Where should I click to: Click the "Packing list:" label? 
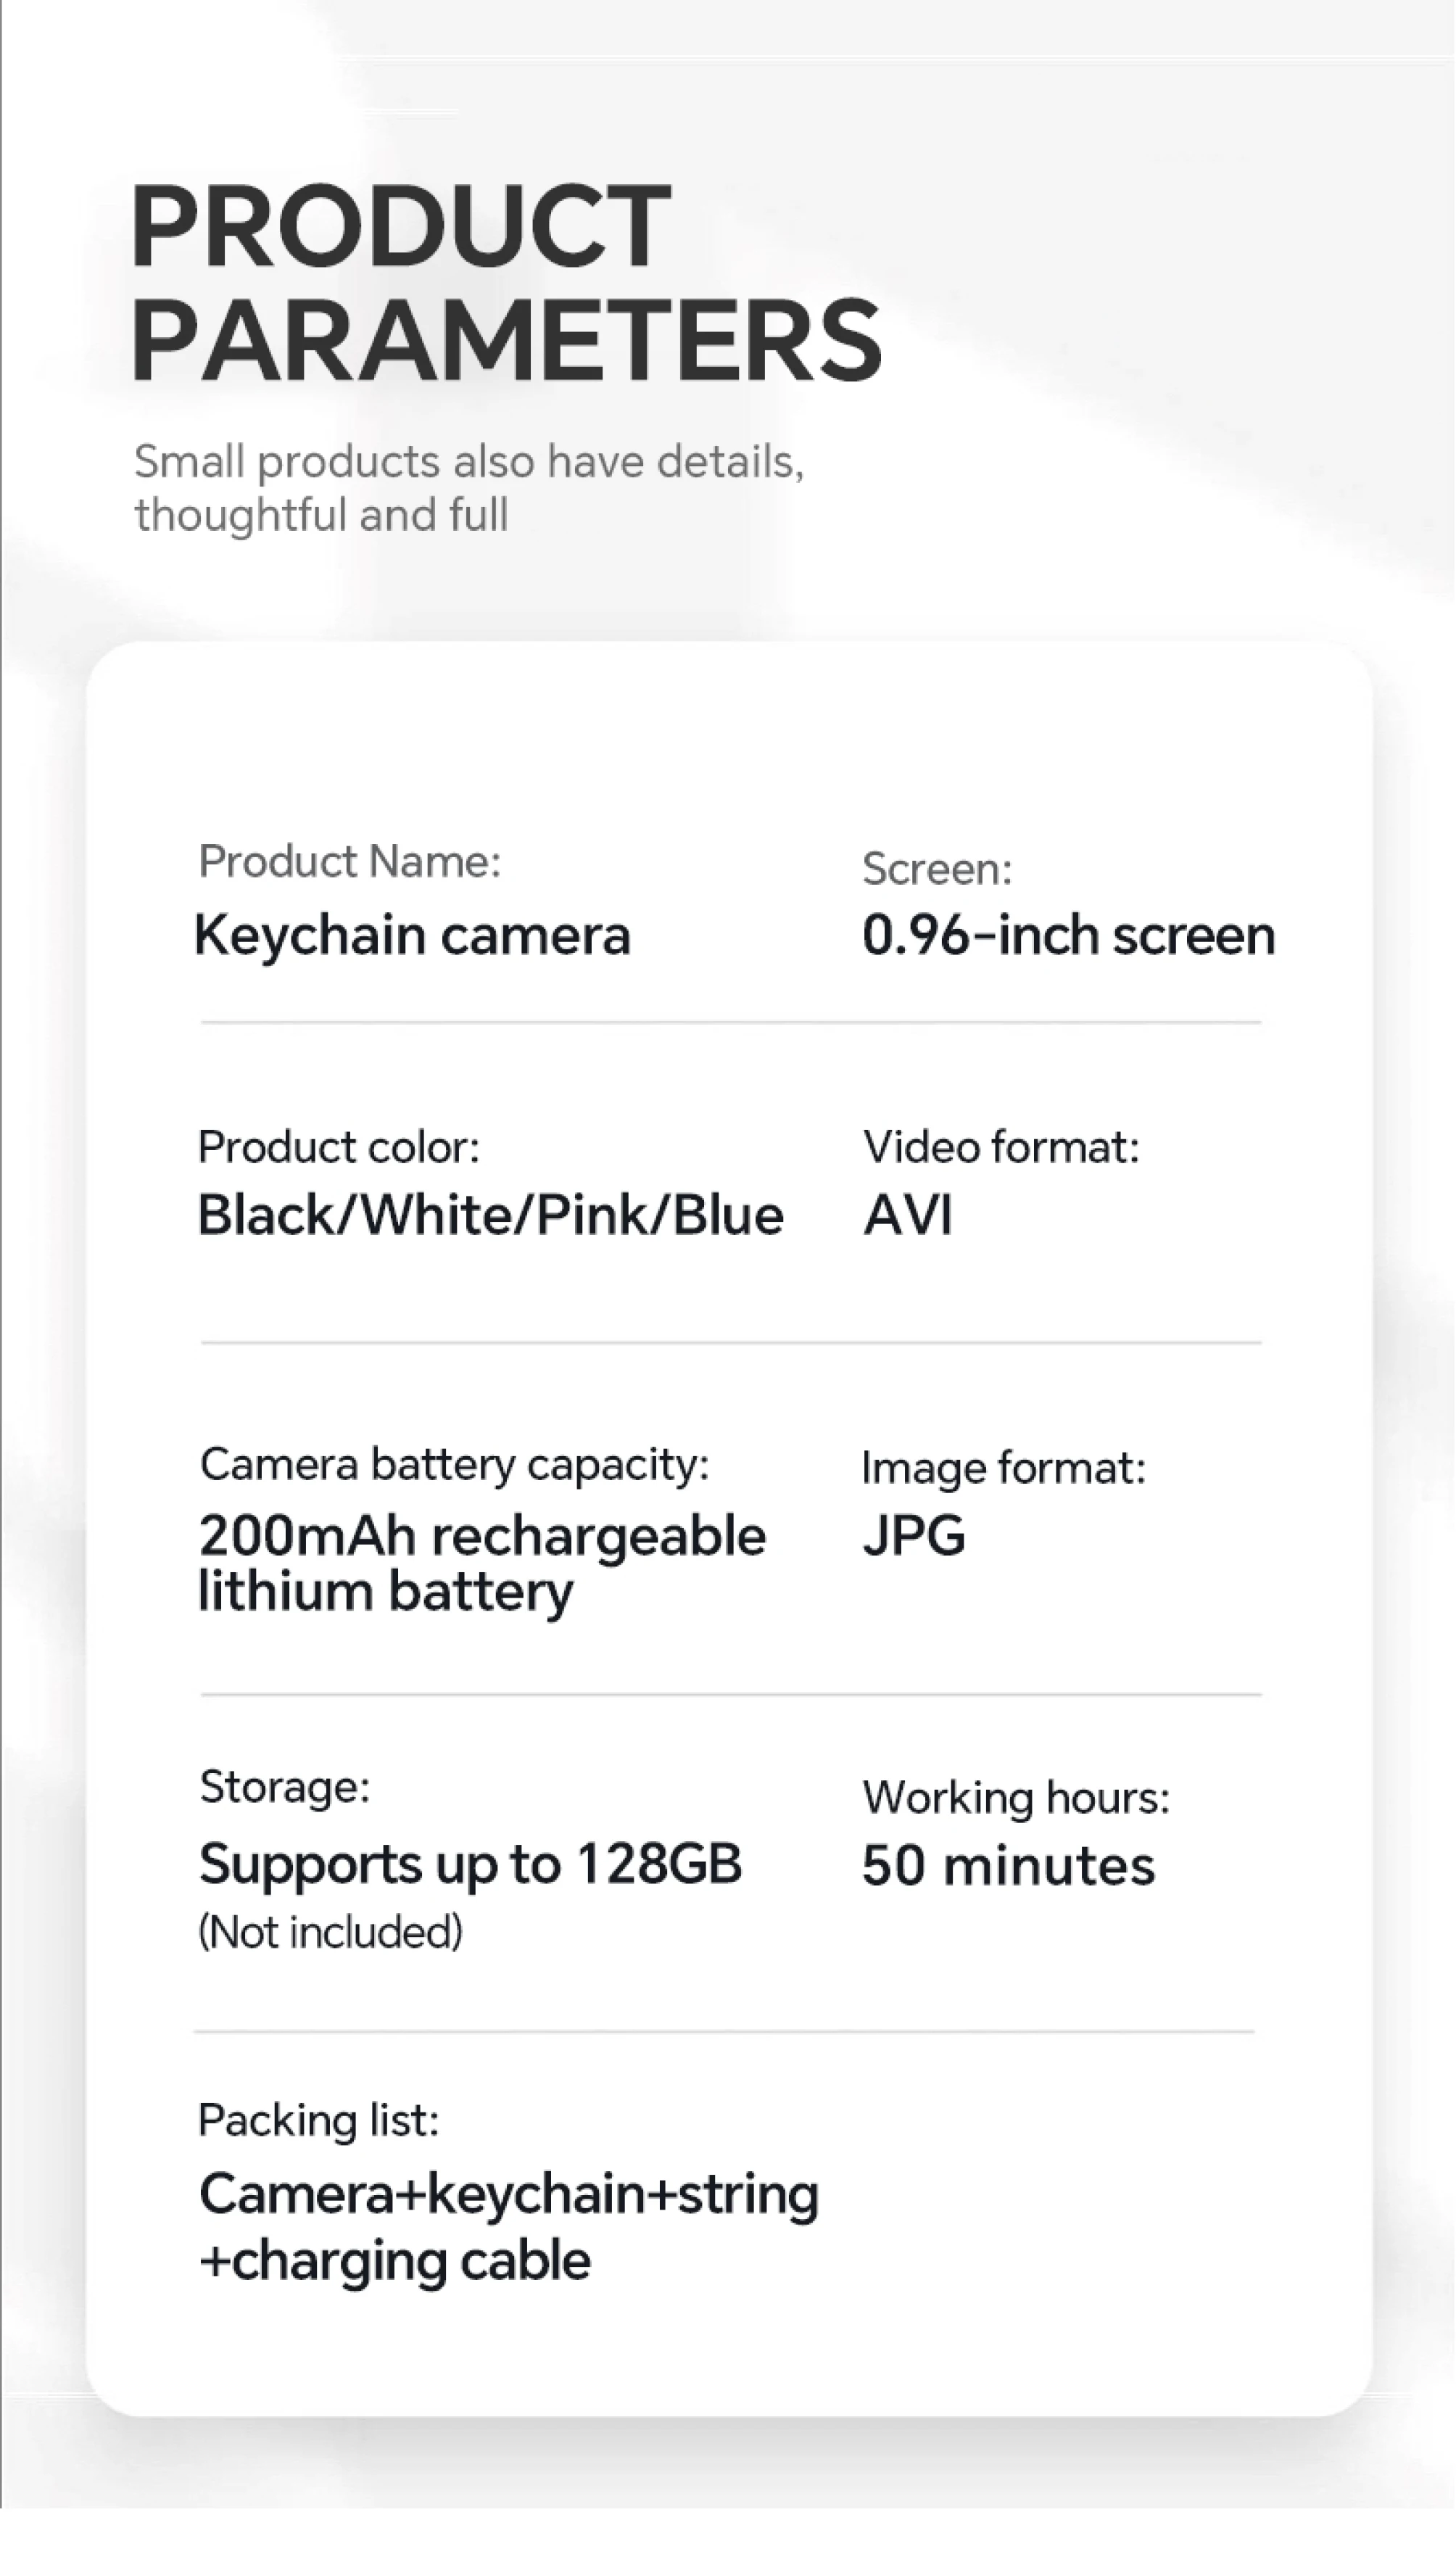click(318, 2120)
